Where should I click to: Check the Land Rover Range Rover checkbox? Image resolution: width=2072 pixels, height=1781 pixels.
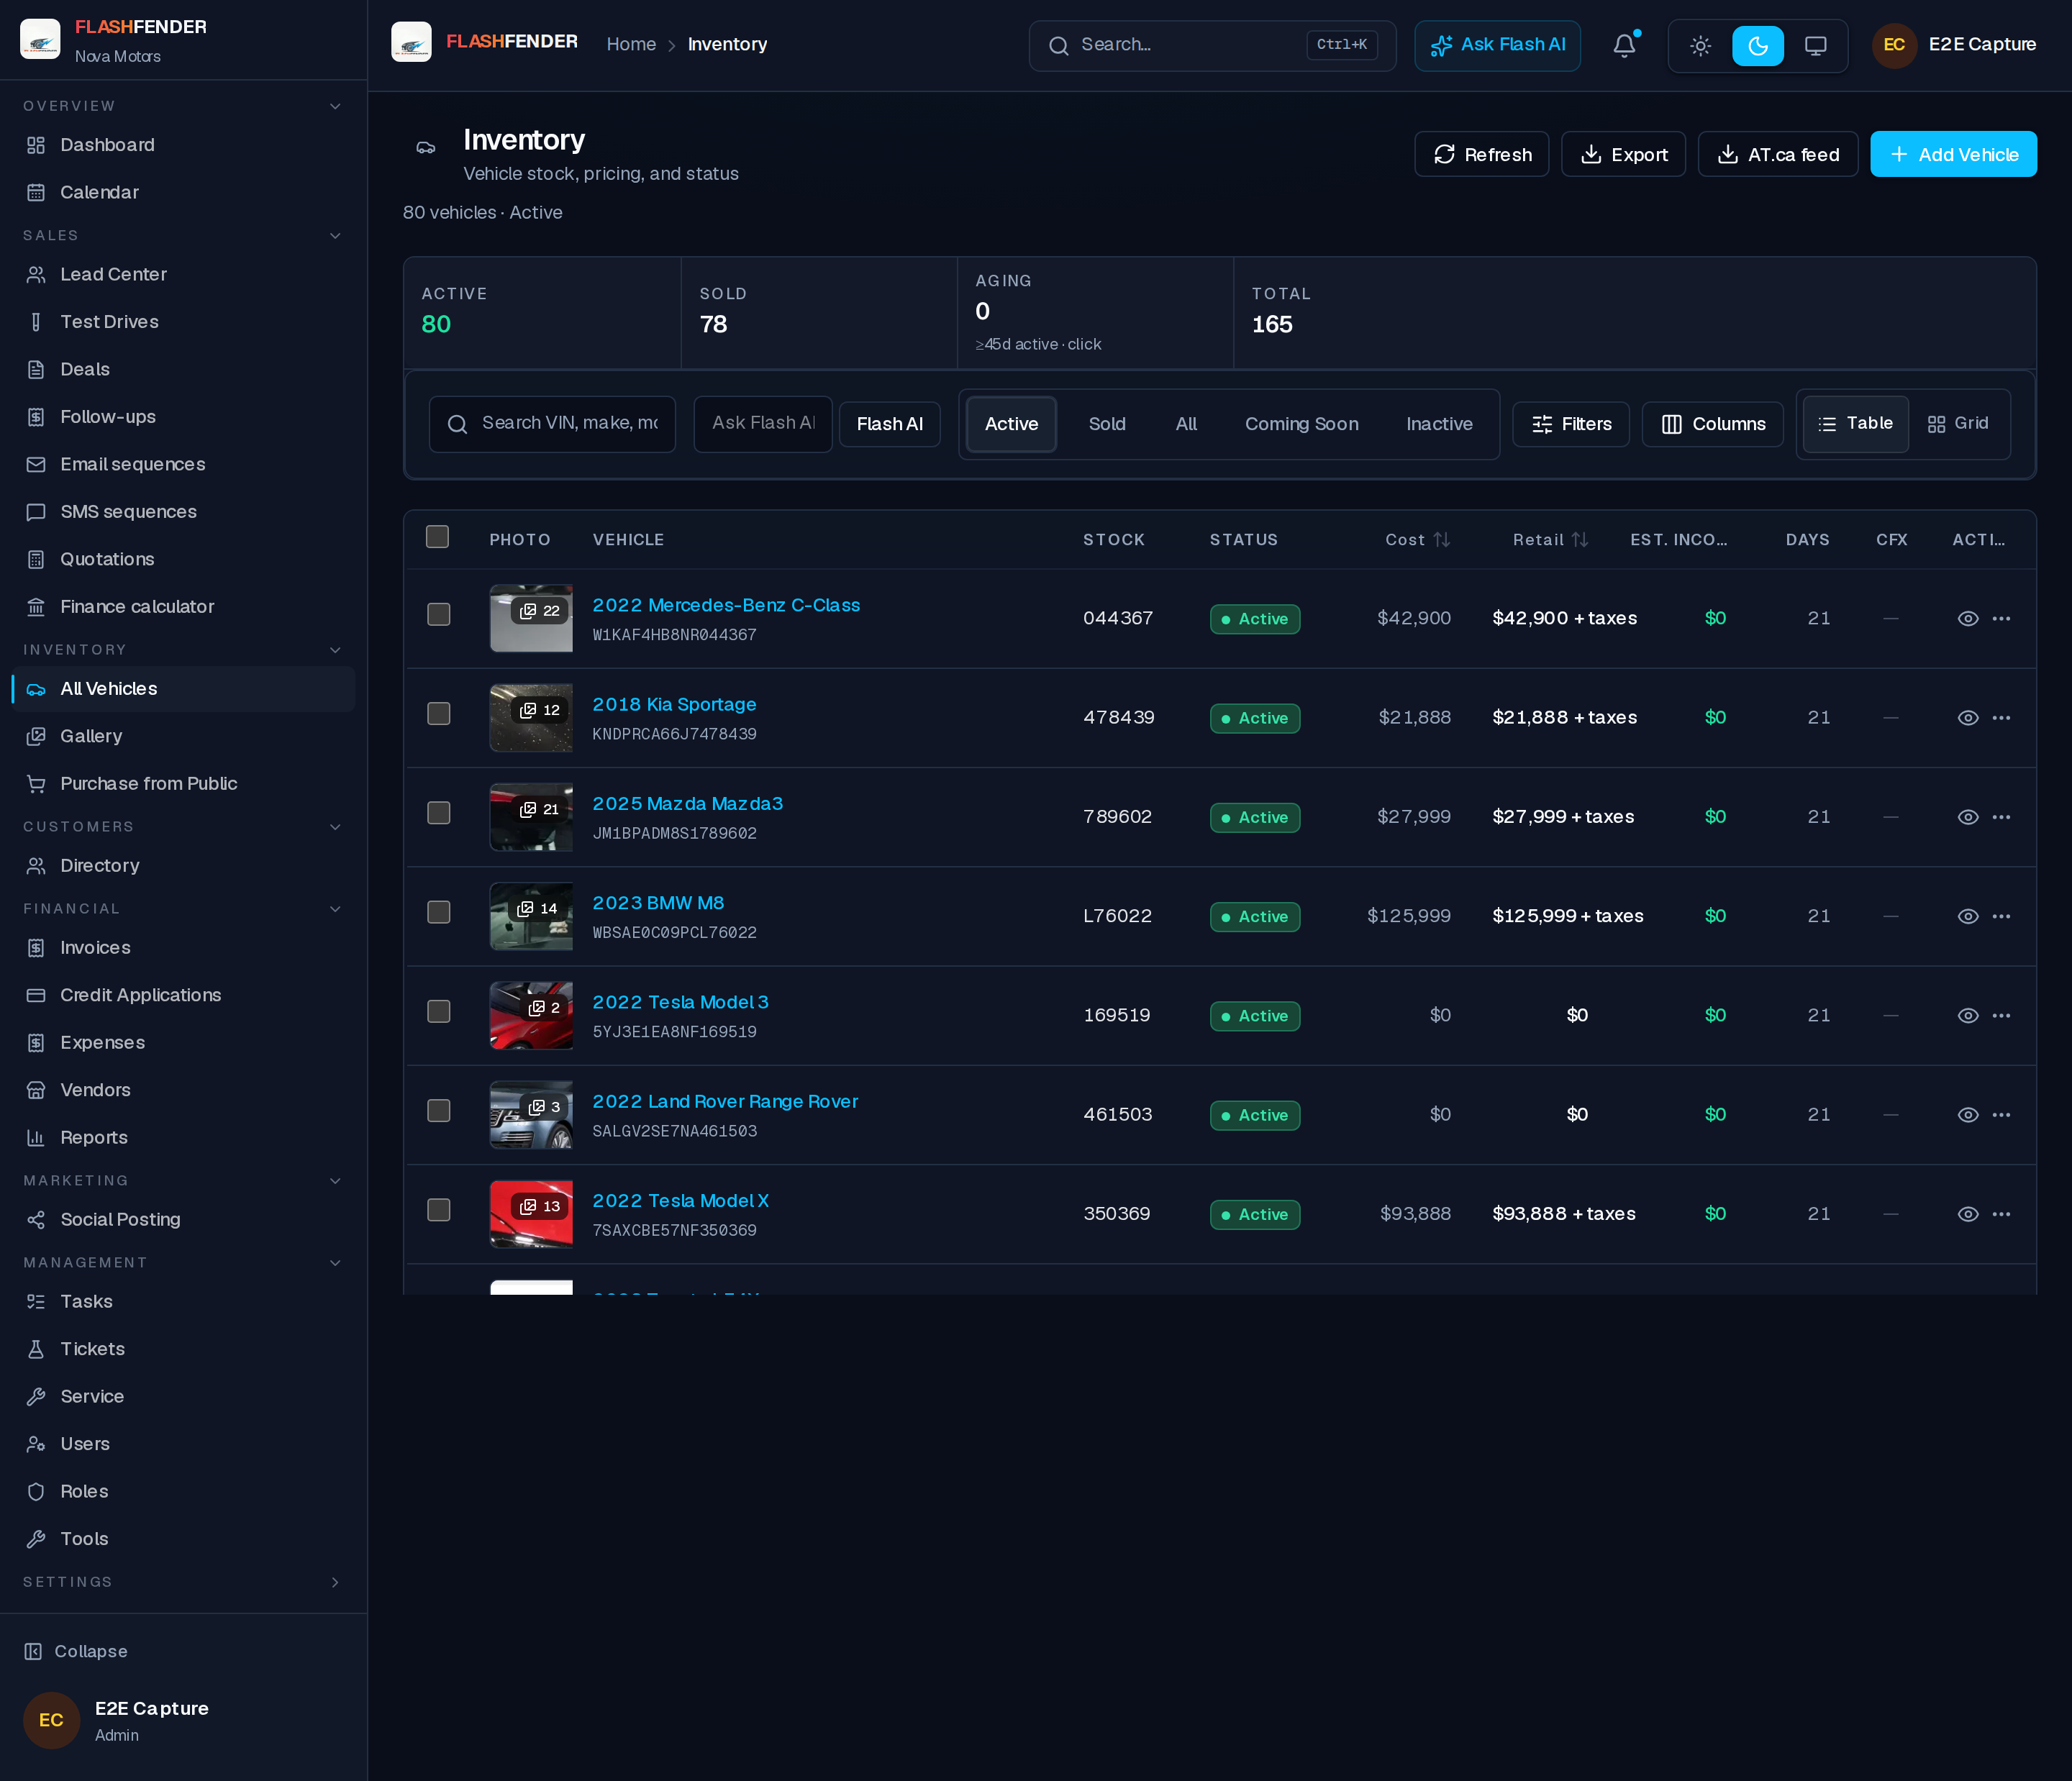tap(439, 1110)
